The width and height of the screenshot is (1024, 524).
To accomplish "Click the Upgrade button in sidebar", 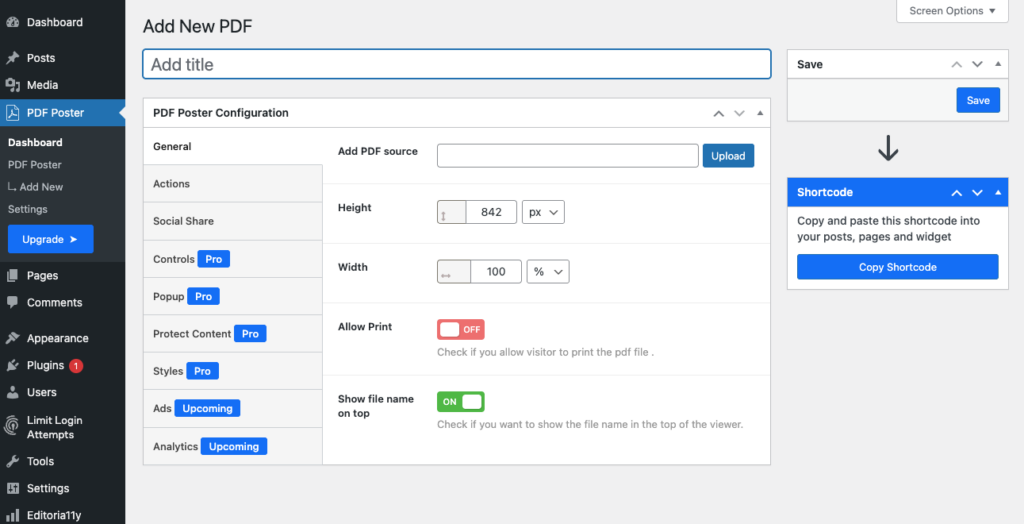I will 50,239.
